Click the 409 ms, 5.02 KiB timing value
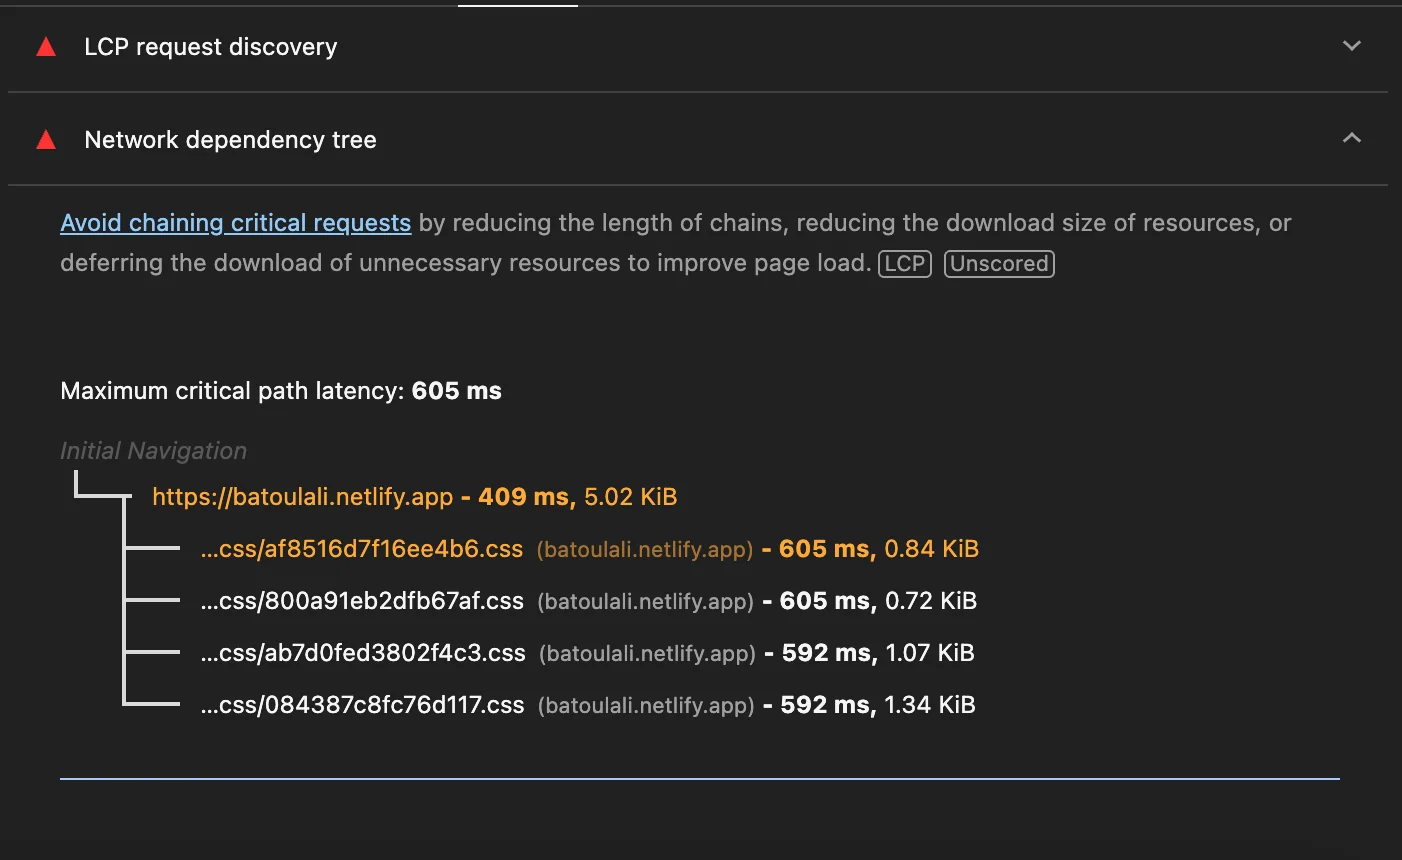This screenshot has height=860, width=1402. pos(577,497)
